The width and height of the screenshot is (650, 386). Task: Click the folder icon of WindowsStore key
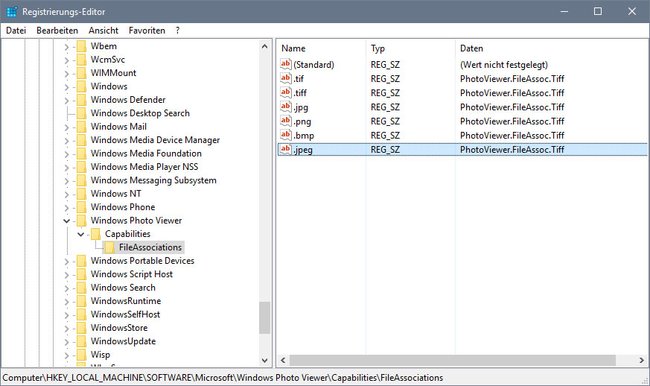point(82,328)
